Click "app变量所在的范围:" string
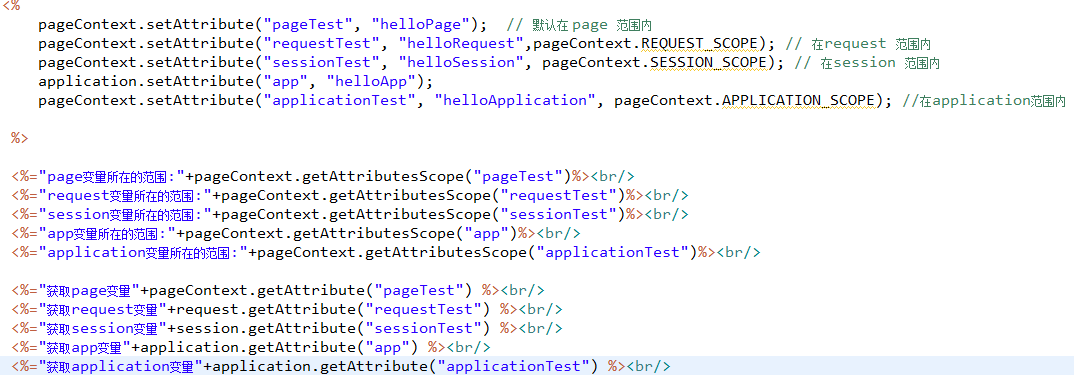This screenshot has height=377, width=1074. [108, 233]
